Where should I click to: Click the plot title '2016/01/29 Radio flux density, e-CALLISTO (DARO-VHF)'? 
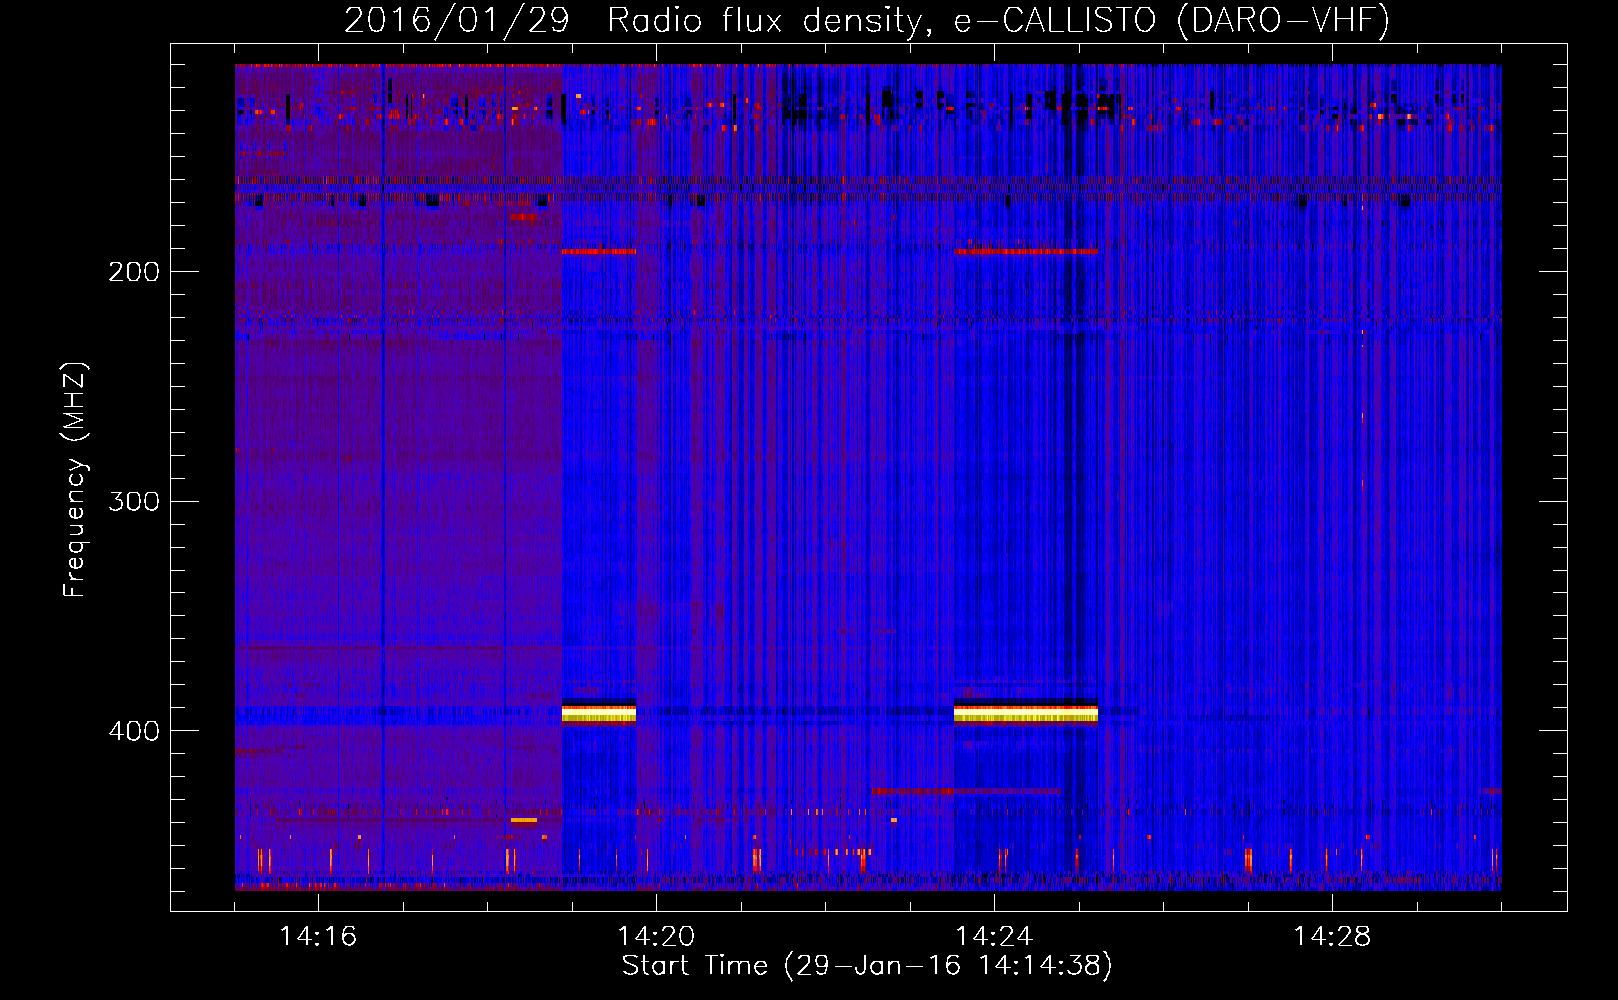coord(867,20)
